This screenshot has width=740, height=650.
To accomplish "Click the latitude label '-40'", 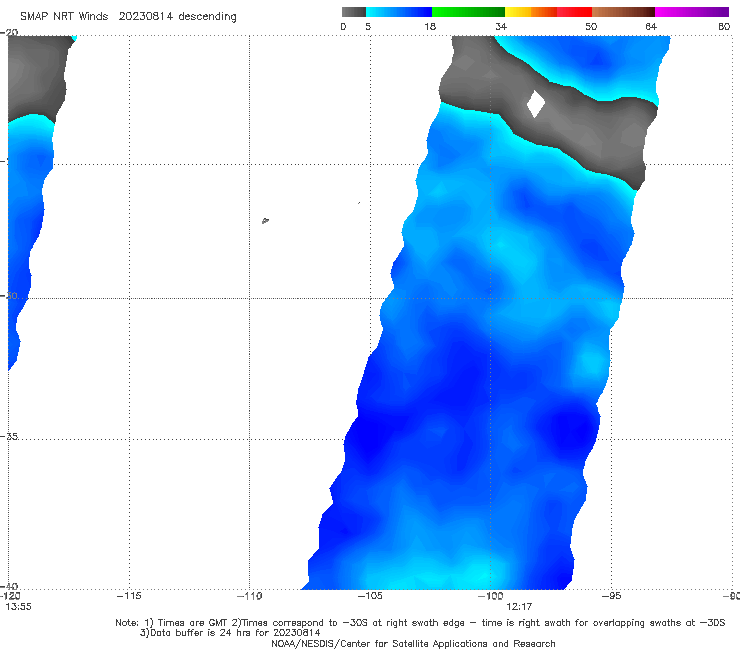I will (x=9, y=587).
